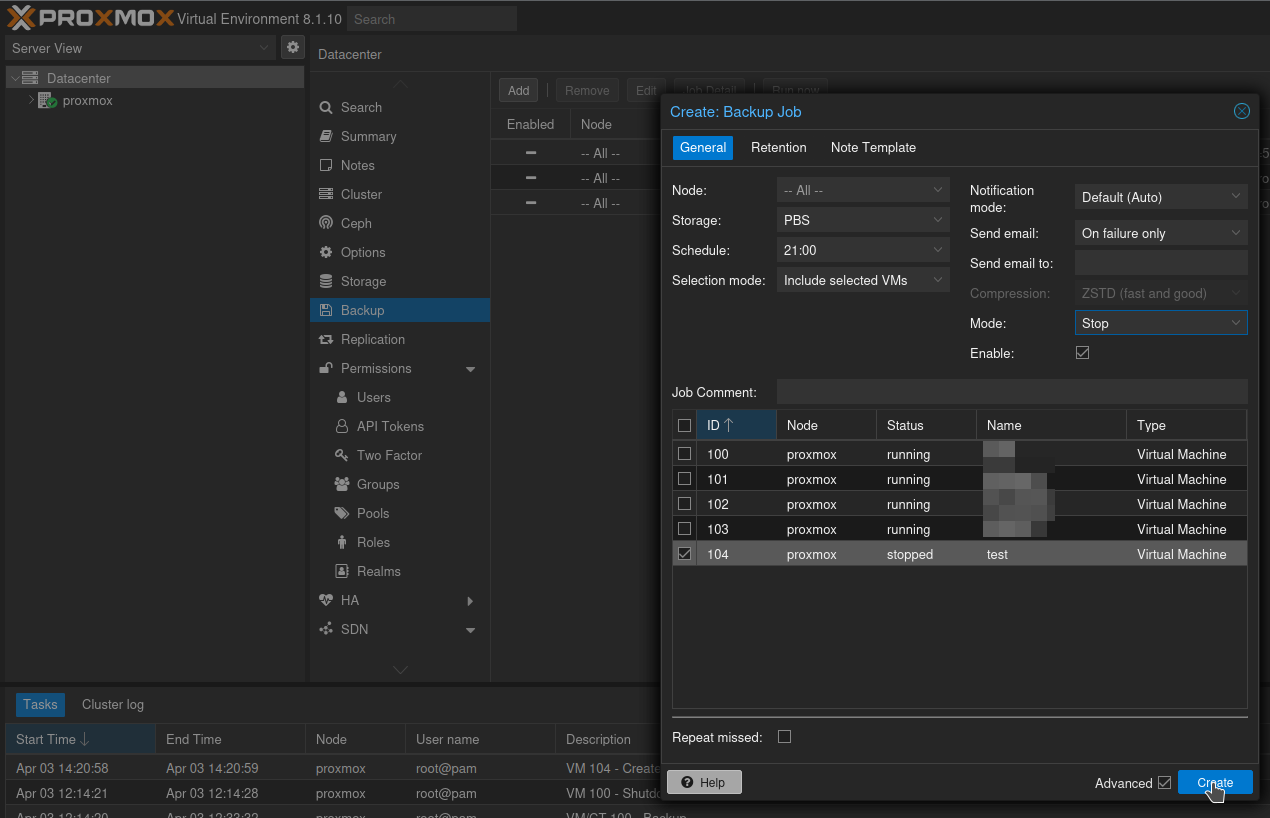
Task: Open the Search menu icon
Action: pyautogui.click(x=326, y=107)
